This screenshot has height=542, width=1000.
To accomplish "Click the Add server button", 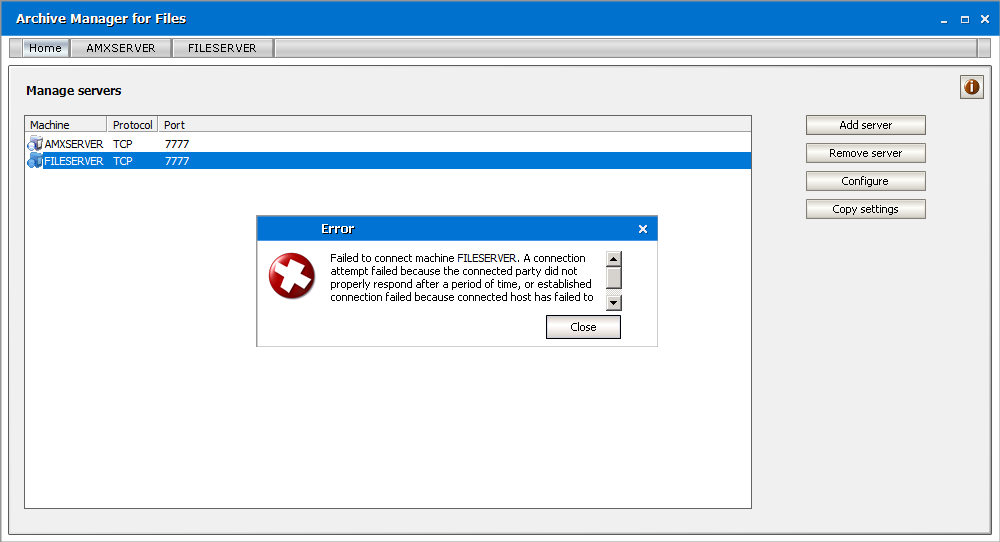I will pyautogui.click(x=865, y=125).
